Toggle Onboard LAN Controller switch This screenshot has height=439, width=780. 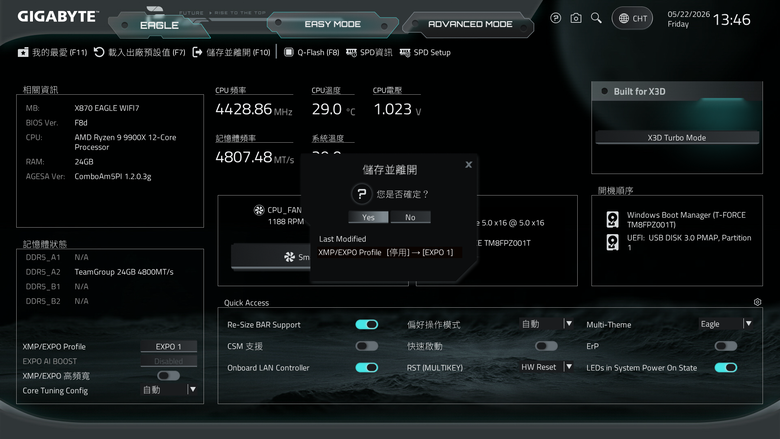367,367
